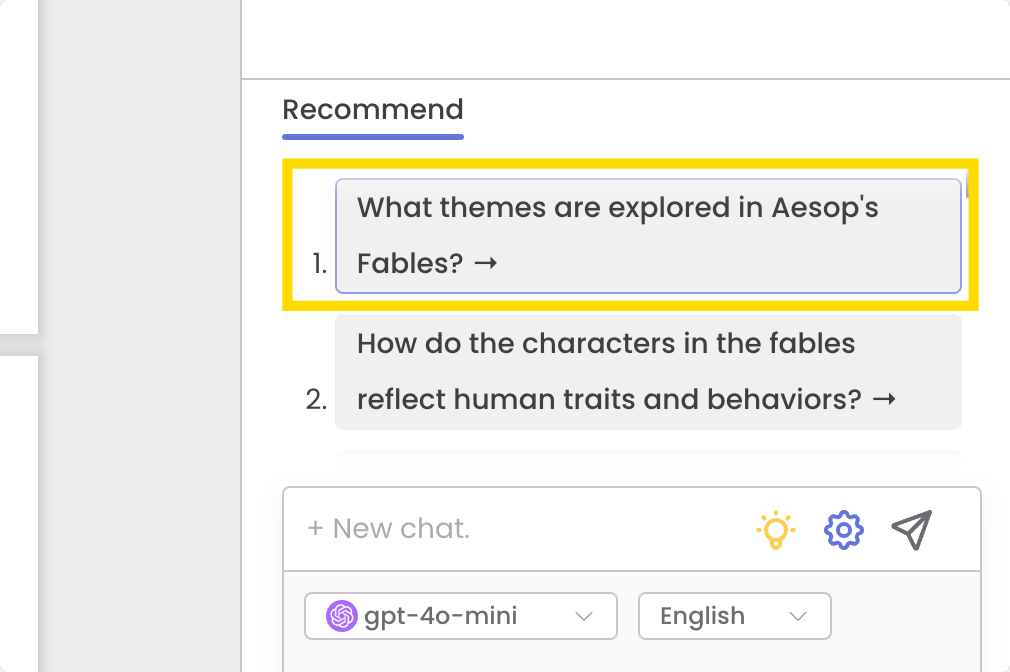This screenshot has height=672, width=1010.
Task: Open chat settings via blue gear icon
Action: click(844, 530)
